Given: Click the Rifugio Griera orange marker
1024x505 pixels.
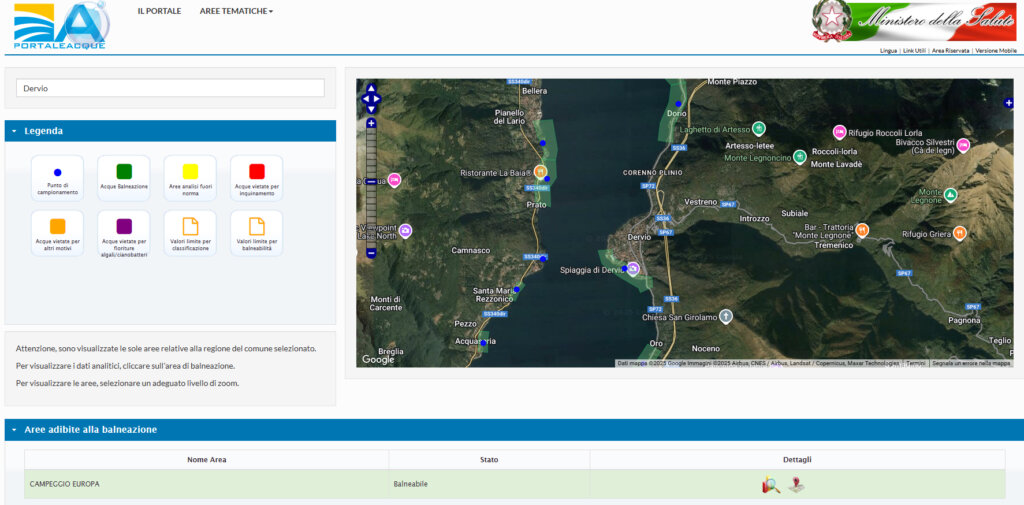Looking at the screenshot, I should coord(959,233).
